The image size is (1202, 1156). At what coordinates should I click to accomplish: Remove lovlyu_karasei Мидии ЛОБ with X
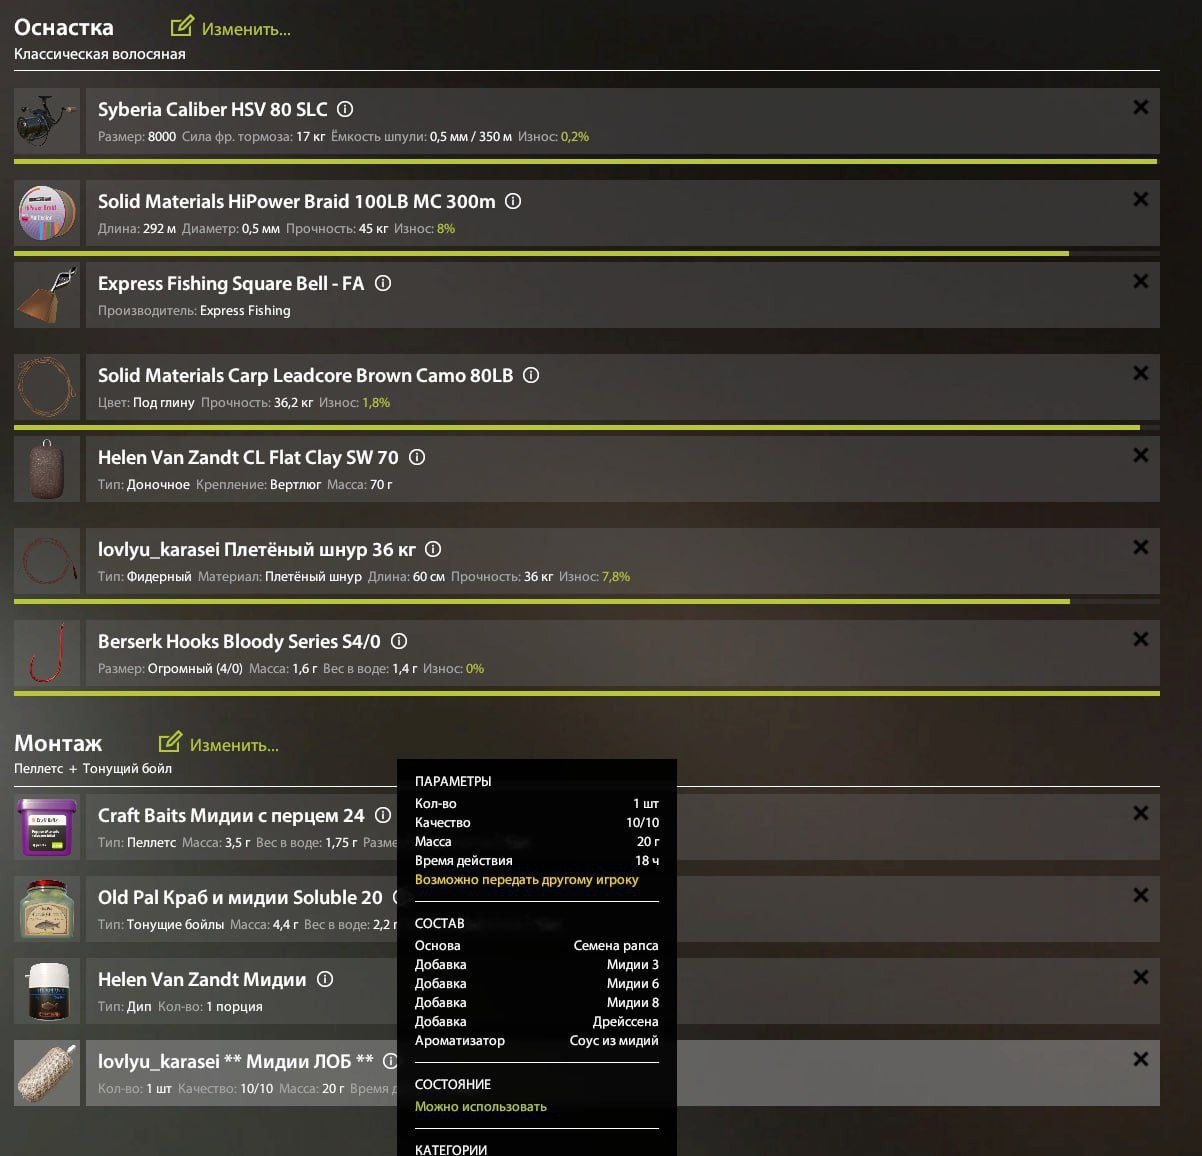tap(1140, 1059)
